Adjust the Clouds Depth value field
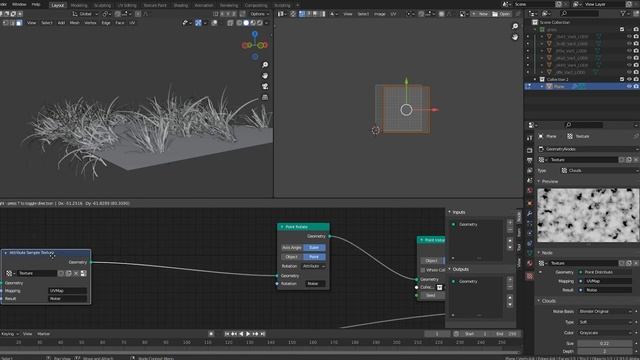This screenshot has width=640, height=360. click(x=605, y=351)
